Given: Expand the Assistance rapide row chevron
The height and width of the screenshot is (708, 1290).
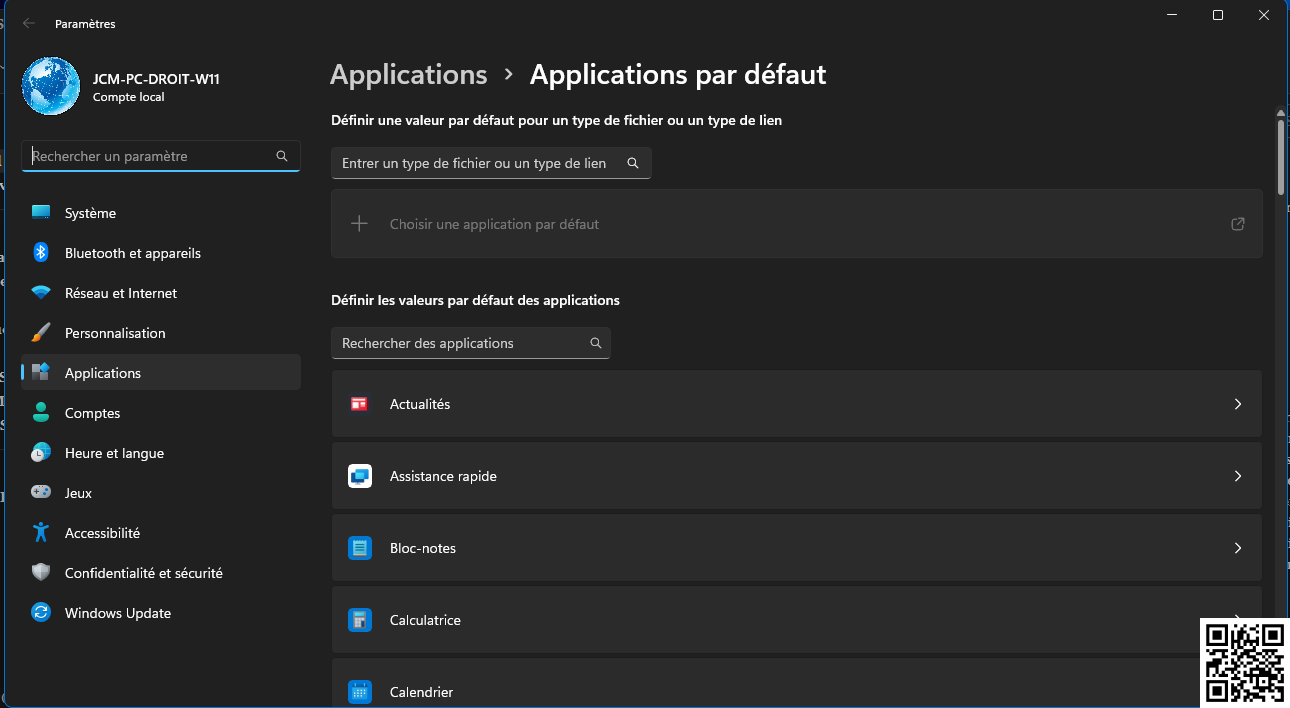Looking at the screenshot, I should point(1238,476).
